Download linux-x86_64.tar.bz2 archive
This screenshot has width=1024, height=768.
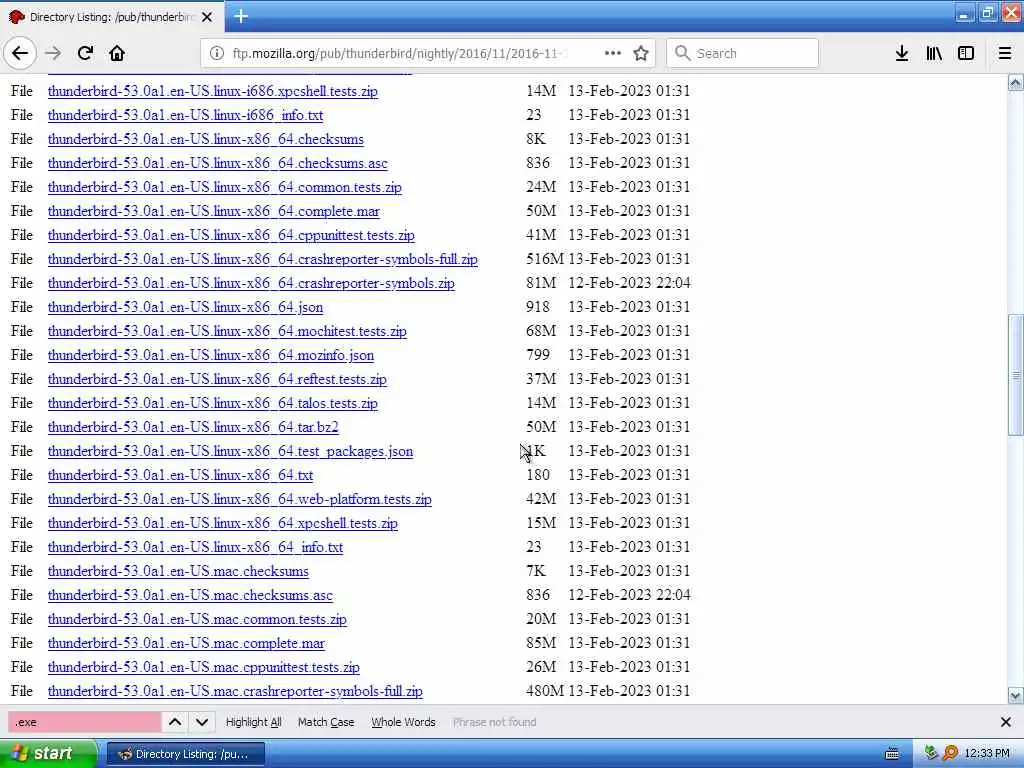click(193, 427)
